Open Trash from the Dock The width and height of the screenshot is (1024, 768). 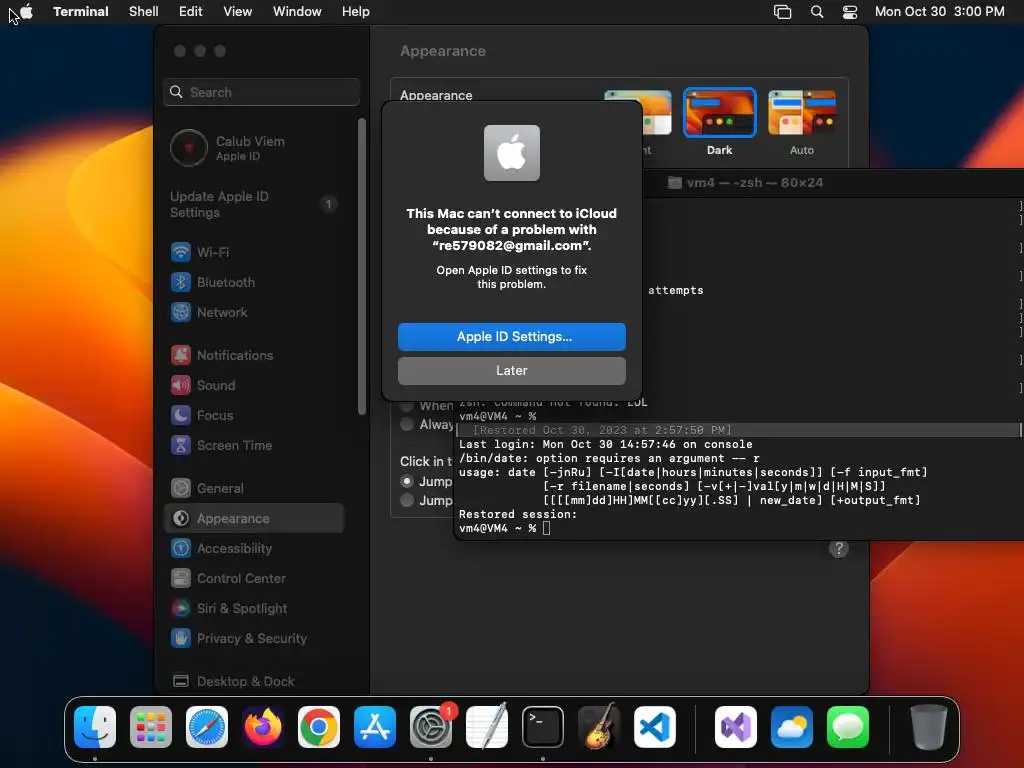929,727
